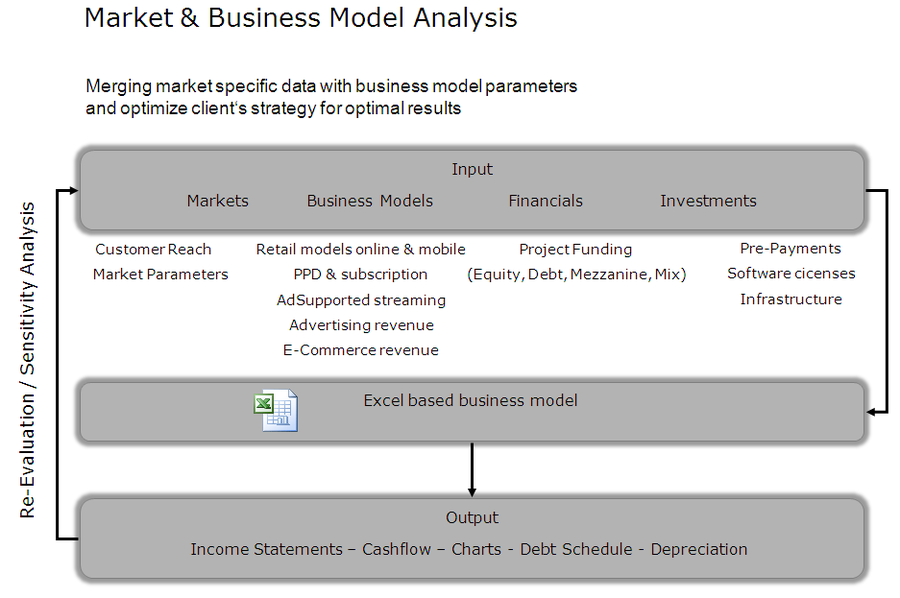This screenshot has height=598, width=900.
Task: Click the Software licenses text
Action: (x=791, y=273)
